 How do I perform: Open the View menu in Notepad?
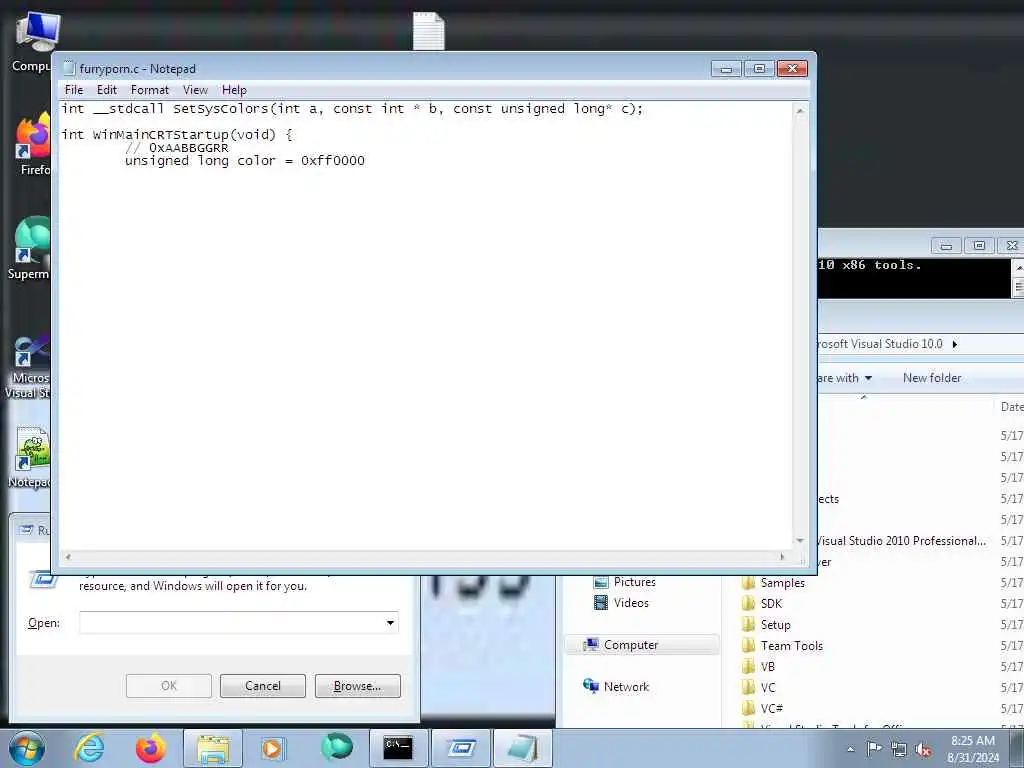pos(195,90)
